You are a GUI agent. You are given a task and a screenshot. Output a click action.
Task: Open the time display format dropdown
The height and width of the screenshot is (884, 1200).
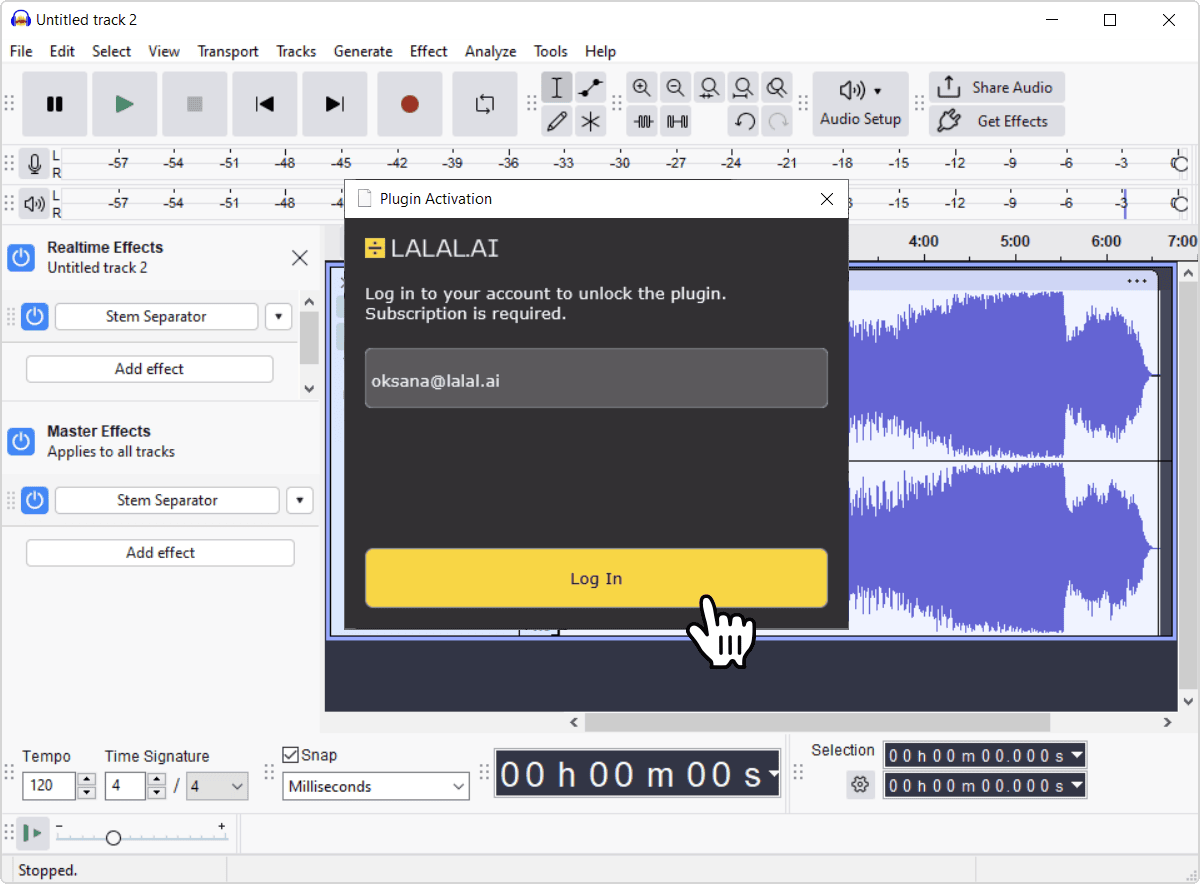[x=773, y=775]
